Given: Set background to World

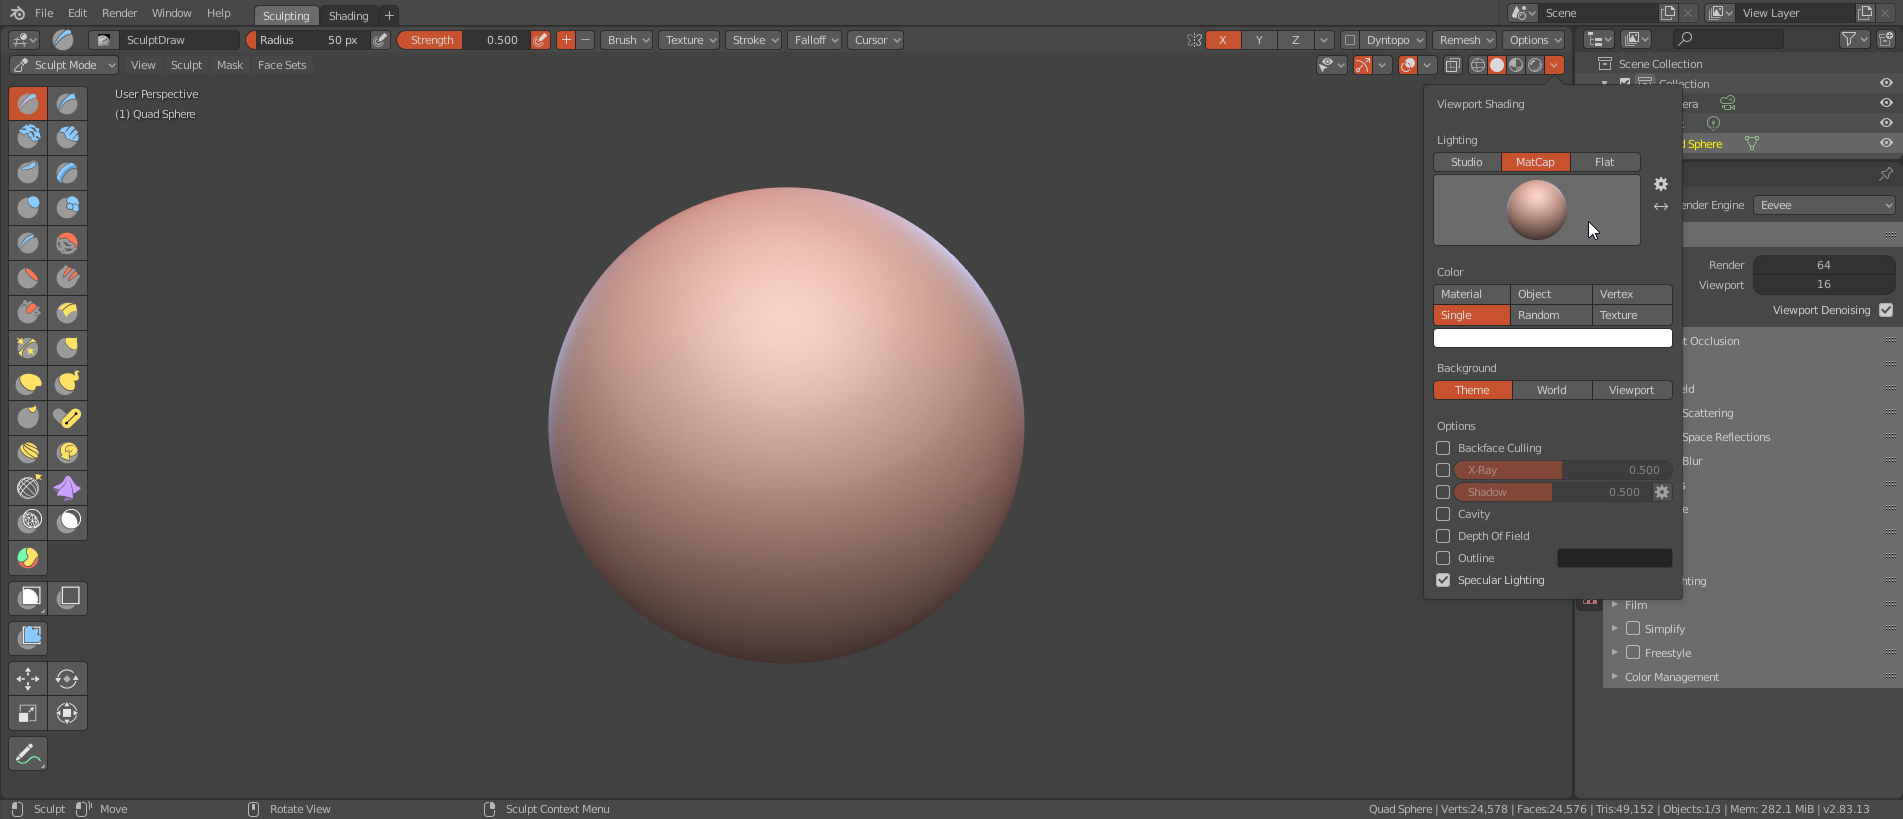Looking at the screenshot, I should [x=1552, y=390].
